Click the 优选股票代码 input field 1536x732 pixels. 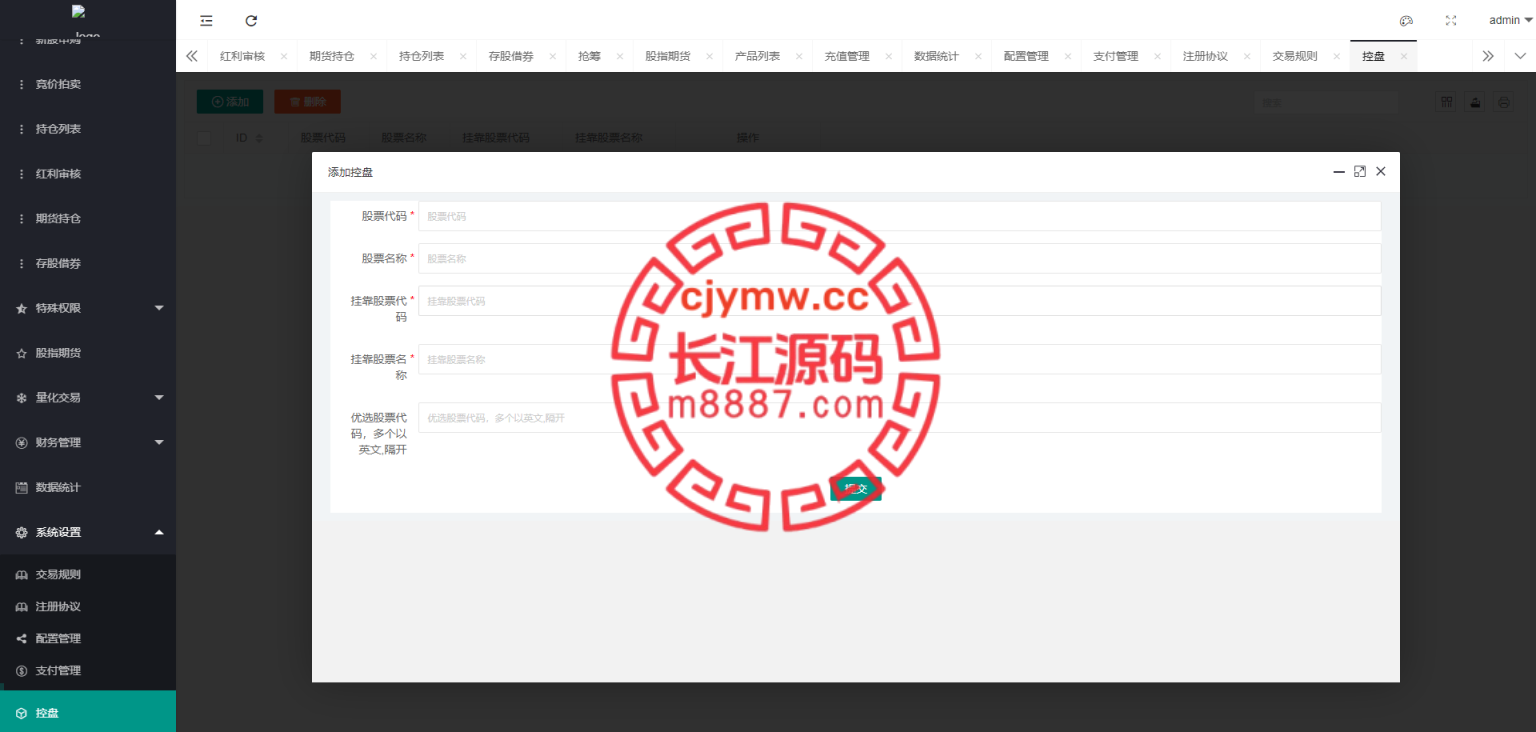(x=899, y=418)
